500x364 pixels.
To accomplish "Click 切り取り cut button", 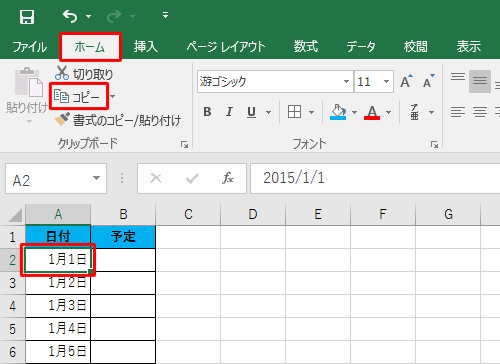I will click(84, 74).
